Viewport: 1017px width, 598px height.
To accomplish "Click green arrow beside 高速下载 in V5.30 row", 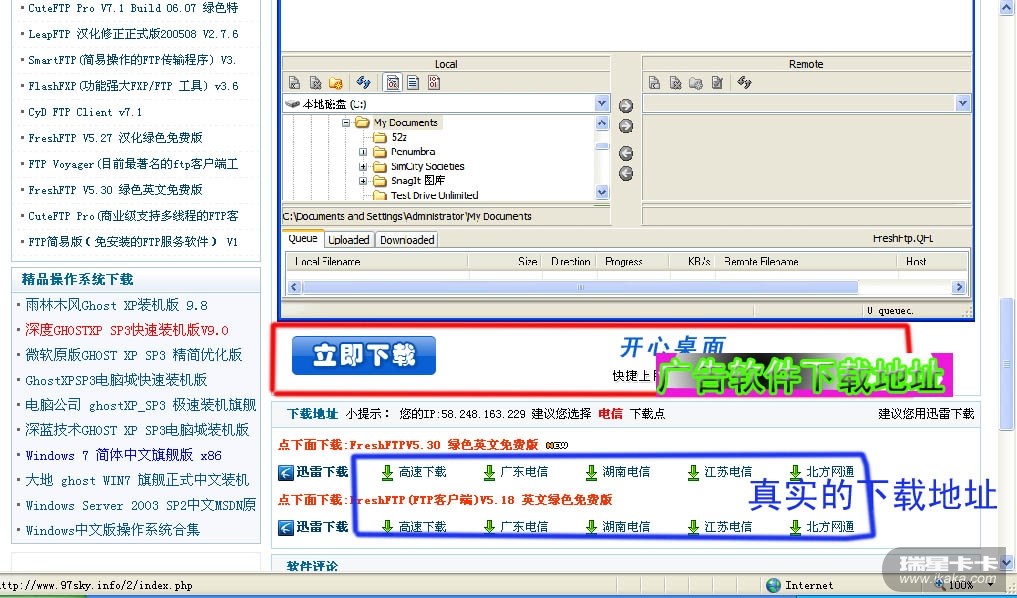I will tap(387, 473).
